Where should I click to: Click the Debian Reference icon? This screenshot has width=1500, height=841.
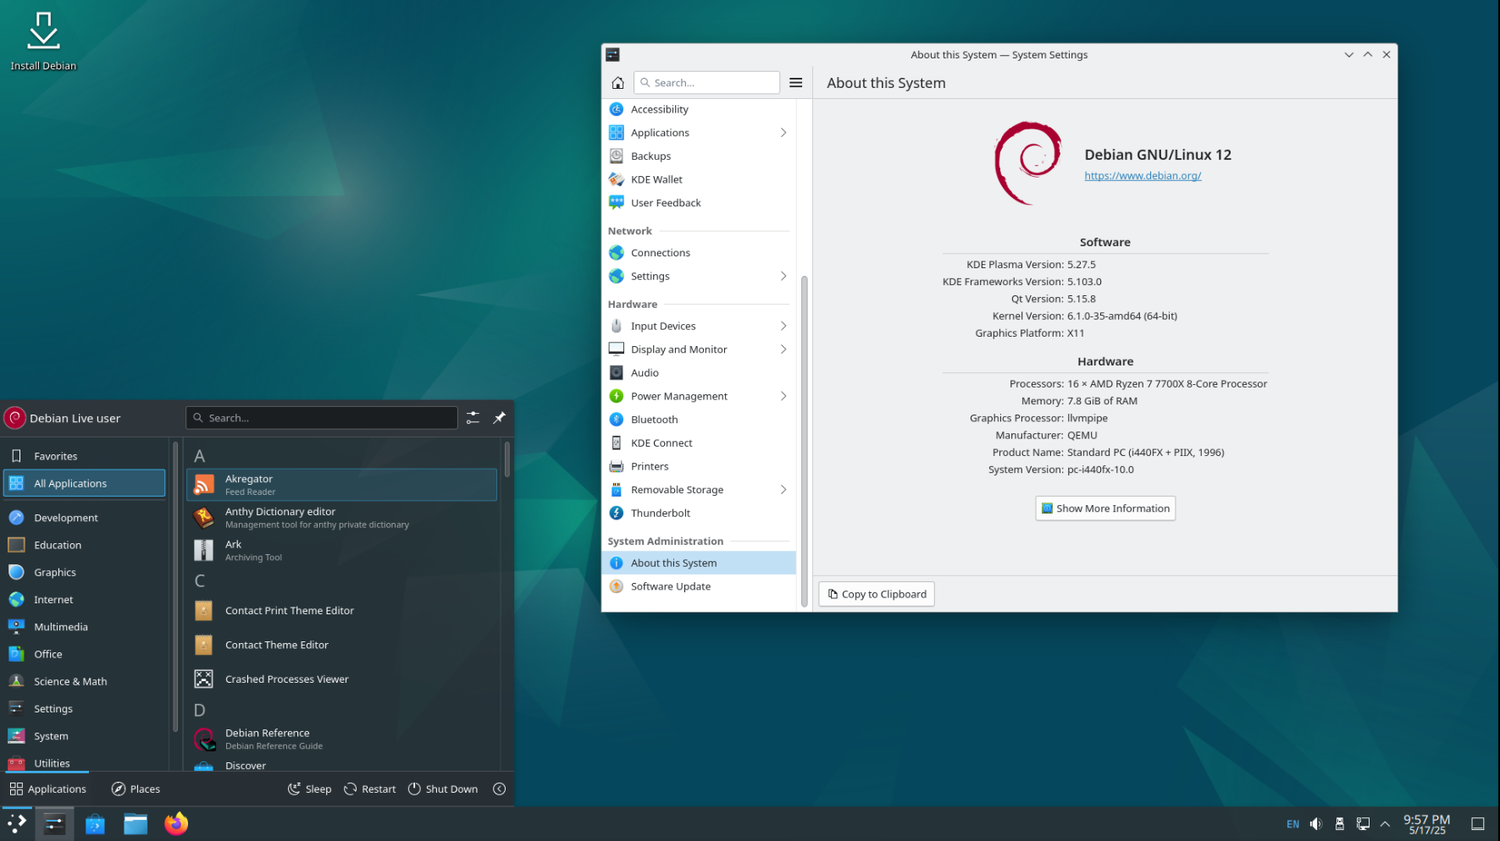[x=204, y=739]
